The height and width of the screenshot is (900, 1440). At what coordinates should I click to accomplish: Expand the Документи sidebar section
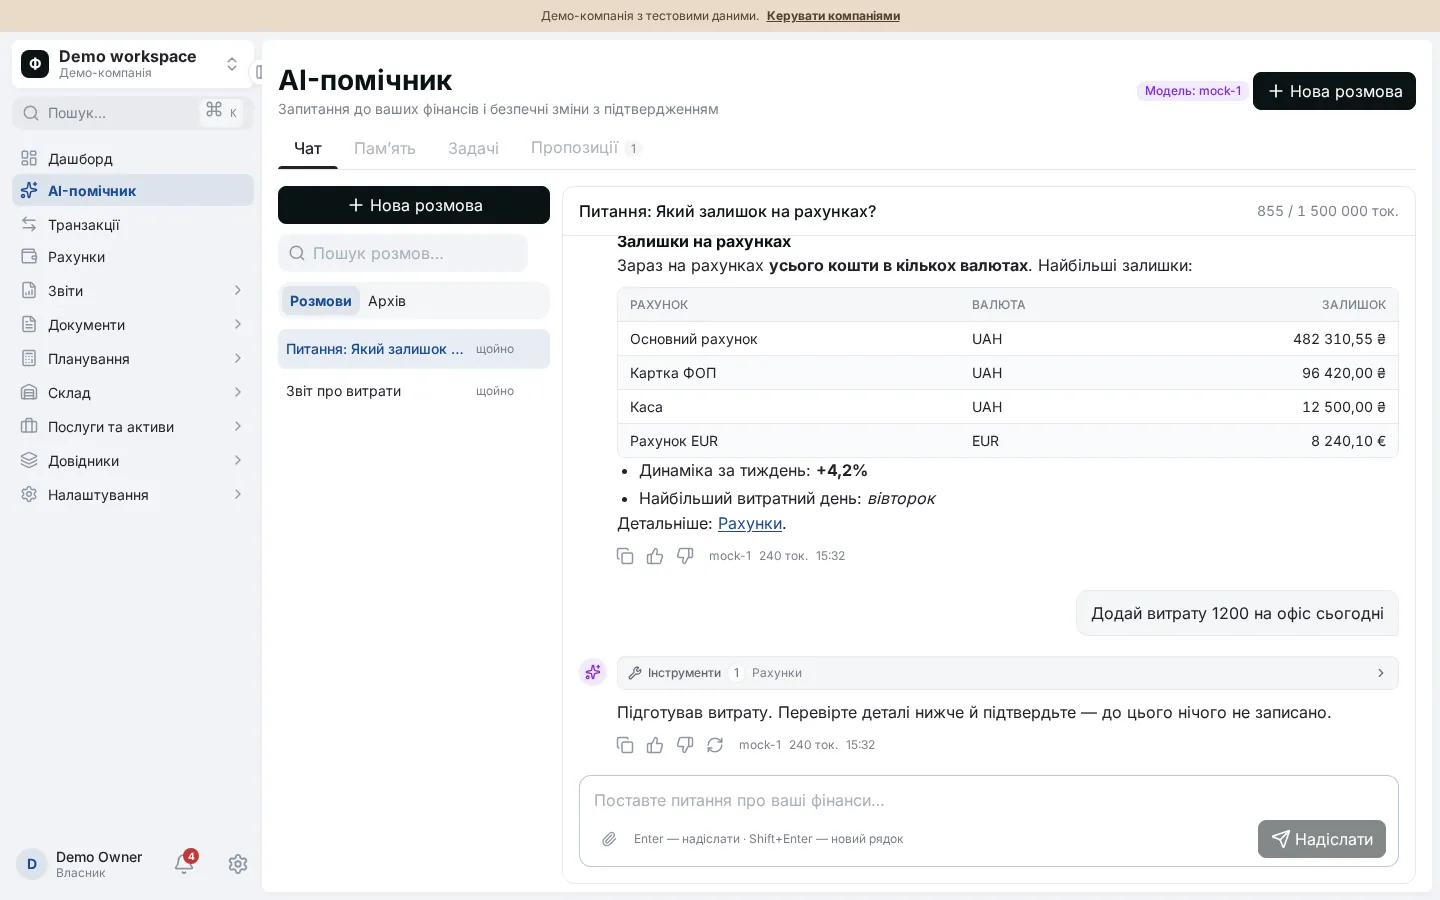tap(133, 325)
